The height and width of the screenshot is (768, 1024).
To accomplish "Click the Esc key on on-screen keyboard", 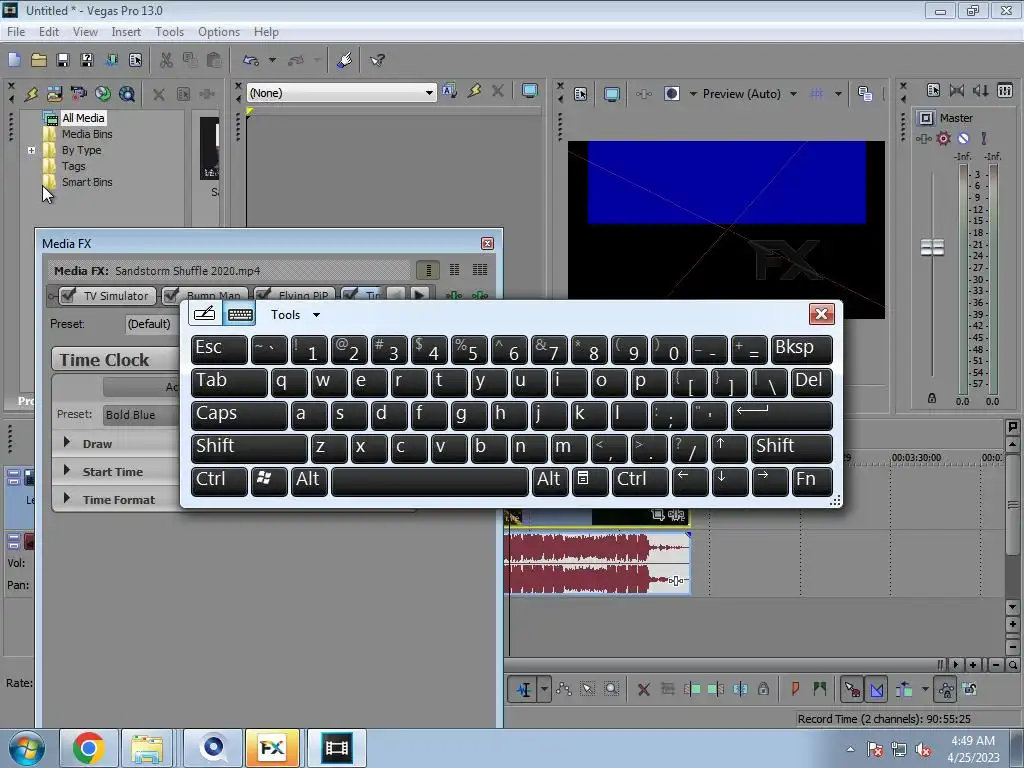I will (219, 349).
